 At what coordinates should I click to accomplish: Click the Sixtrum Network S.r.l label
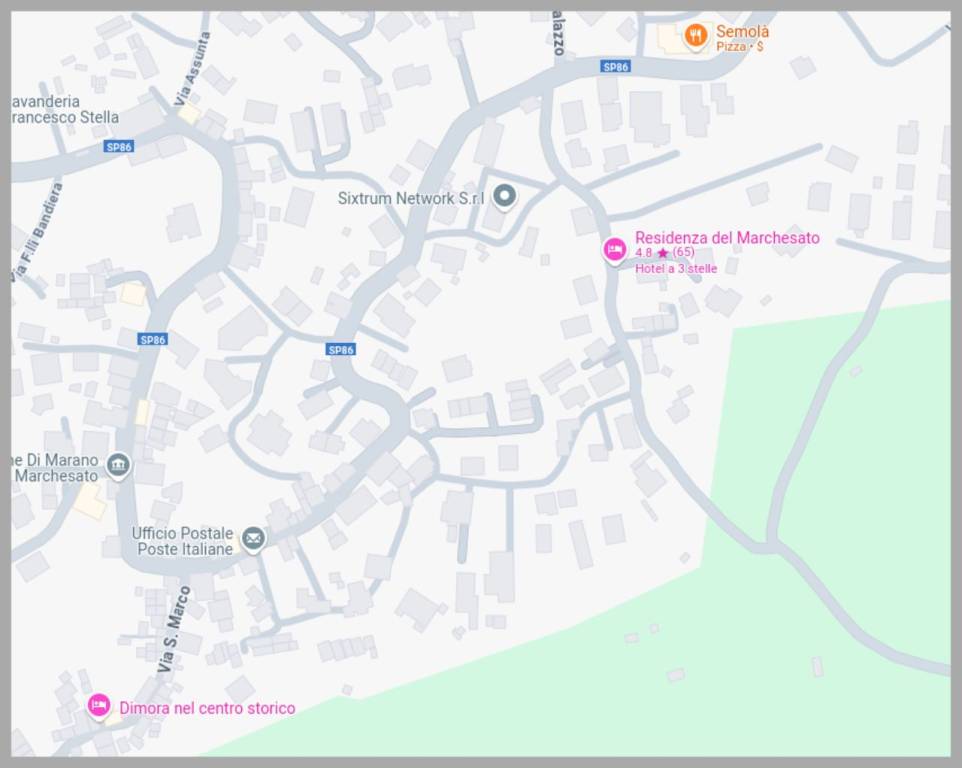(410, 198)
